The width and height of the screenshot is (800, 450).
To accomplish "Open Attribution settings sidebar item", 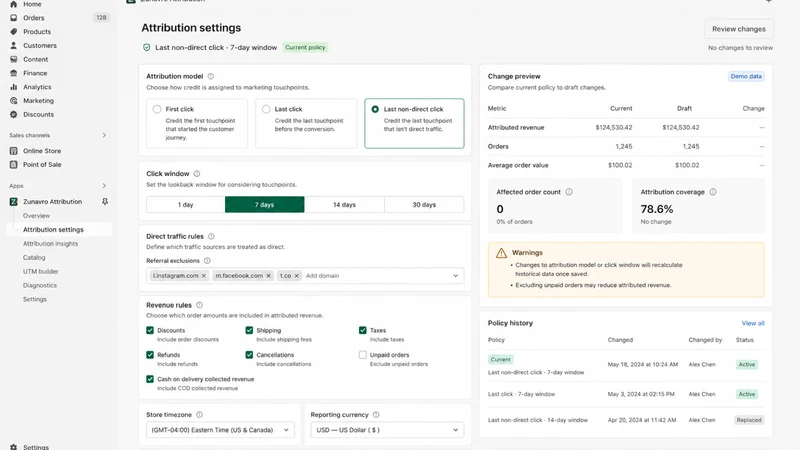I will (59, 230).
